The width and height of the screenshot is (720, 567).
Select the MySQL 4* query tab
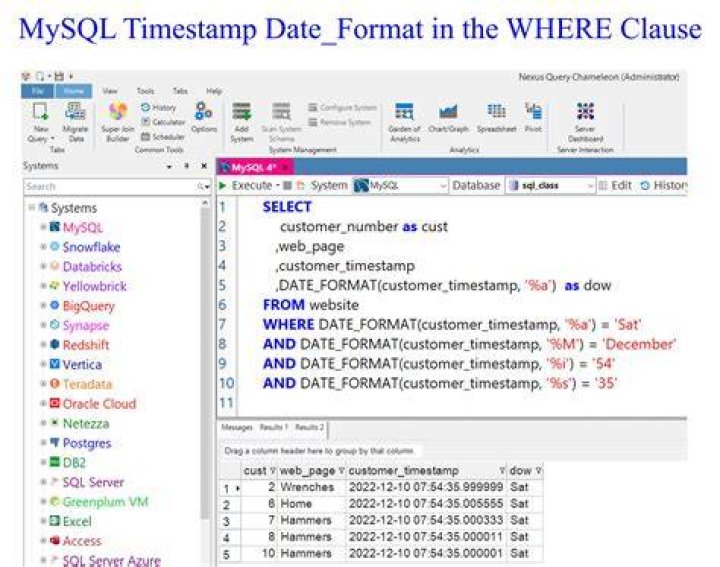tap(253, 168)
